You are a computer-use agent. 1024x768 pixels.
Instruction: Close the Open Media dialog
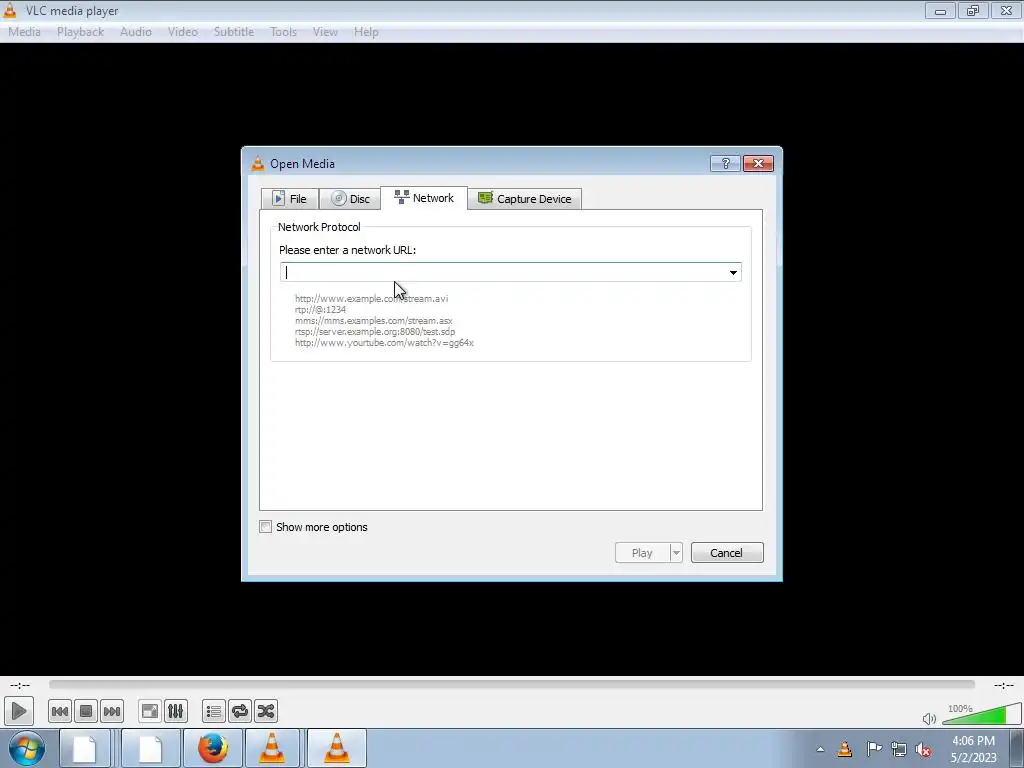coord(758,163)
